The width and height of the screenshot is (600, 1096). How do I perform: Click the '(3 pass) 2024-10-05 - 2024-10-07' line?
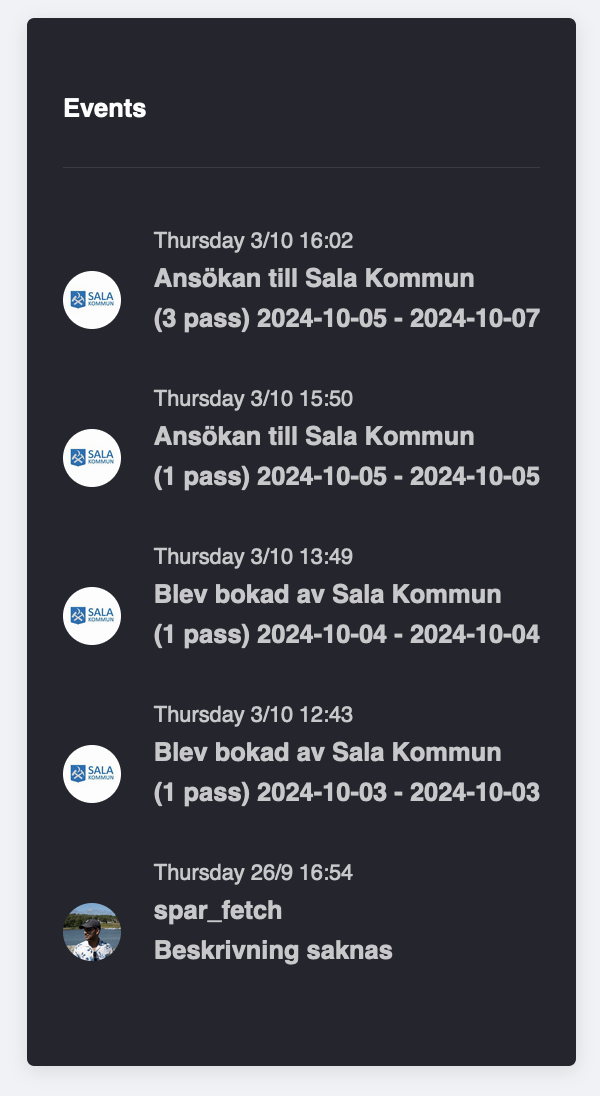(x=347, y=319)
